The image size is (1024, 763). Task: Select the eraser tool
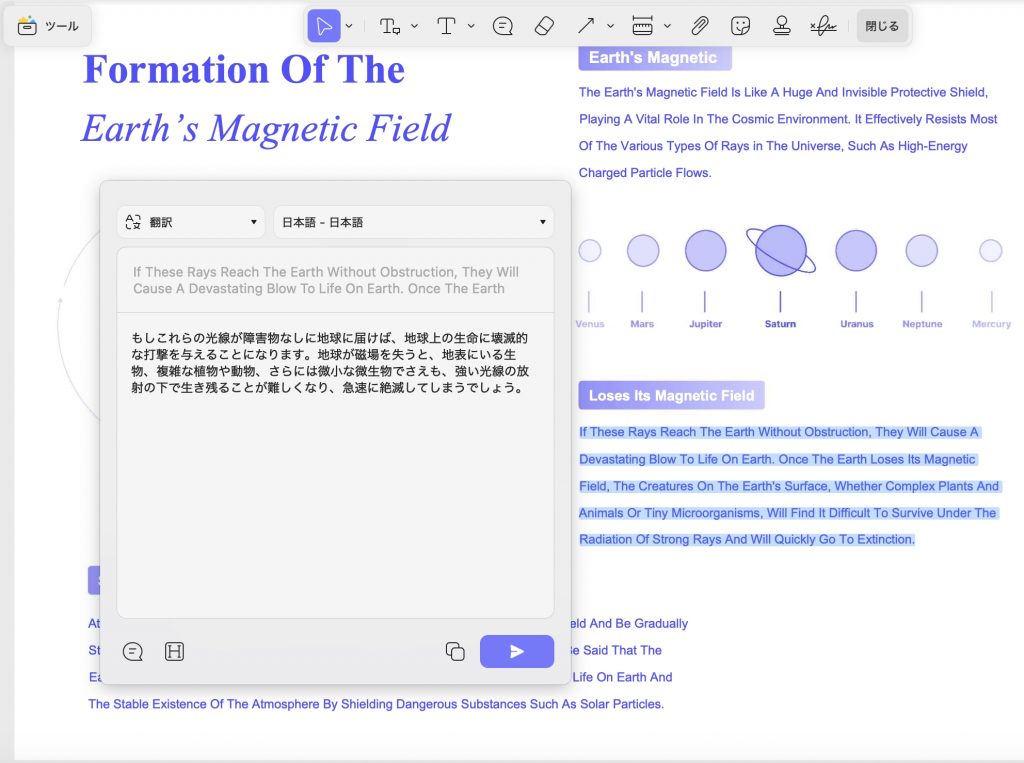[x=544, y=26]
